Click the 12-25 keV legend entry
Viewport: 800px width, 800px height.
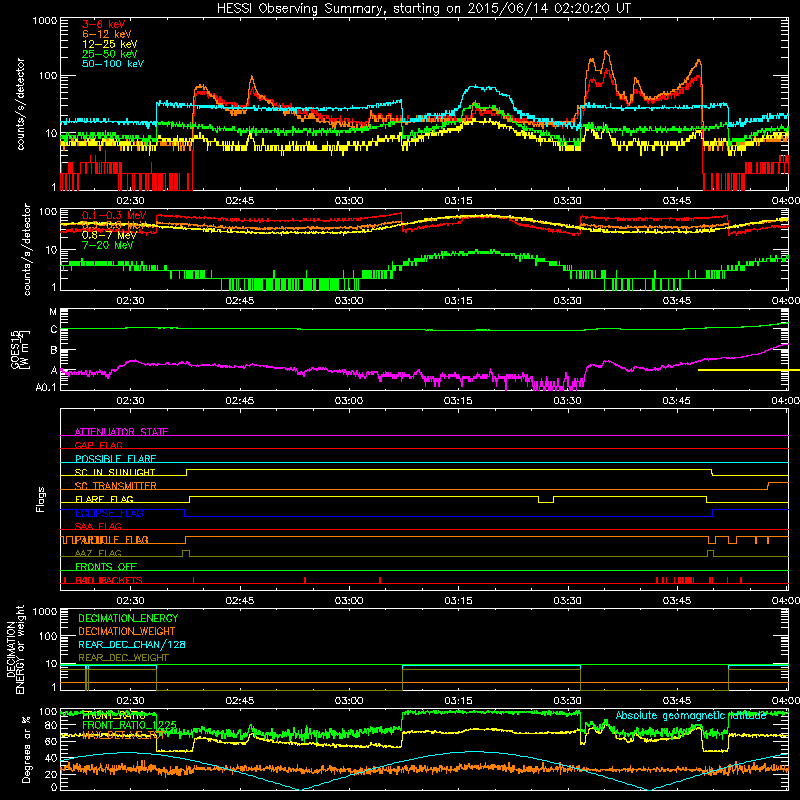(x=110, y=44)
